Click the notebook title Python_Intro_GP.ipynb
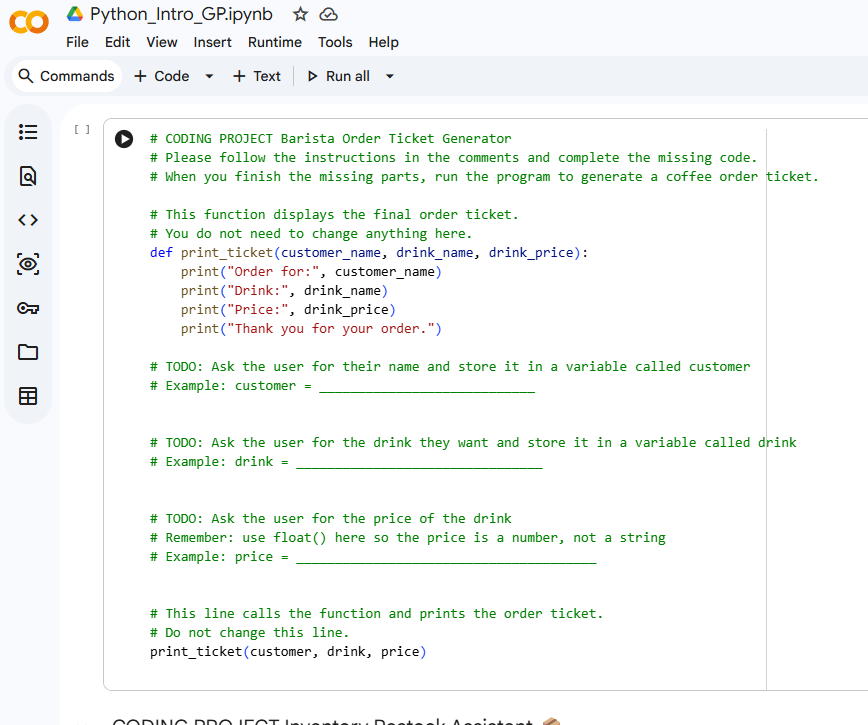Image resolution: width=868 pixels, height=725 pixels. point(181,14)
